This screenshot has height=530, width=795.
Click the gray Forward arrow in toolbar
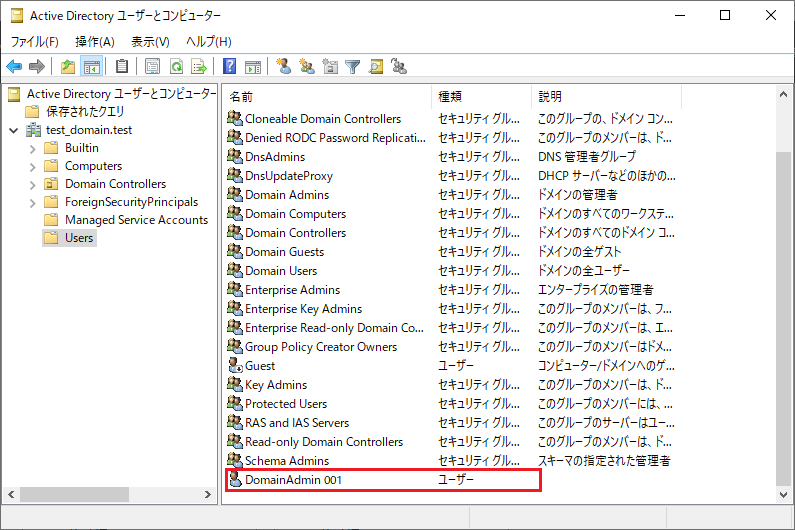(x=37, y=66)
